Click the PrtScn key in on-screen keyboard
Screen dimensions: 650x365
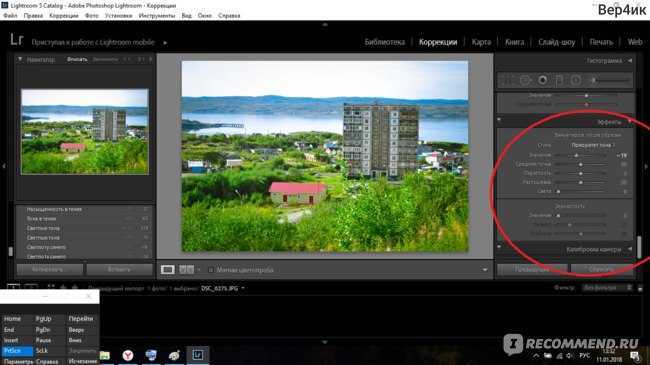click(x=17, y=351)
